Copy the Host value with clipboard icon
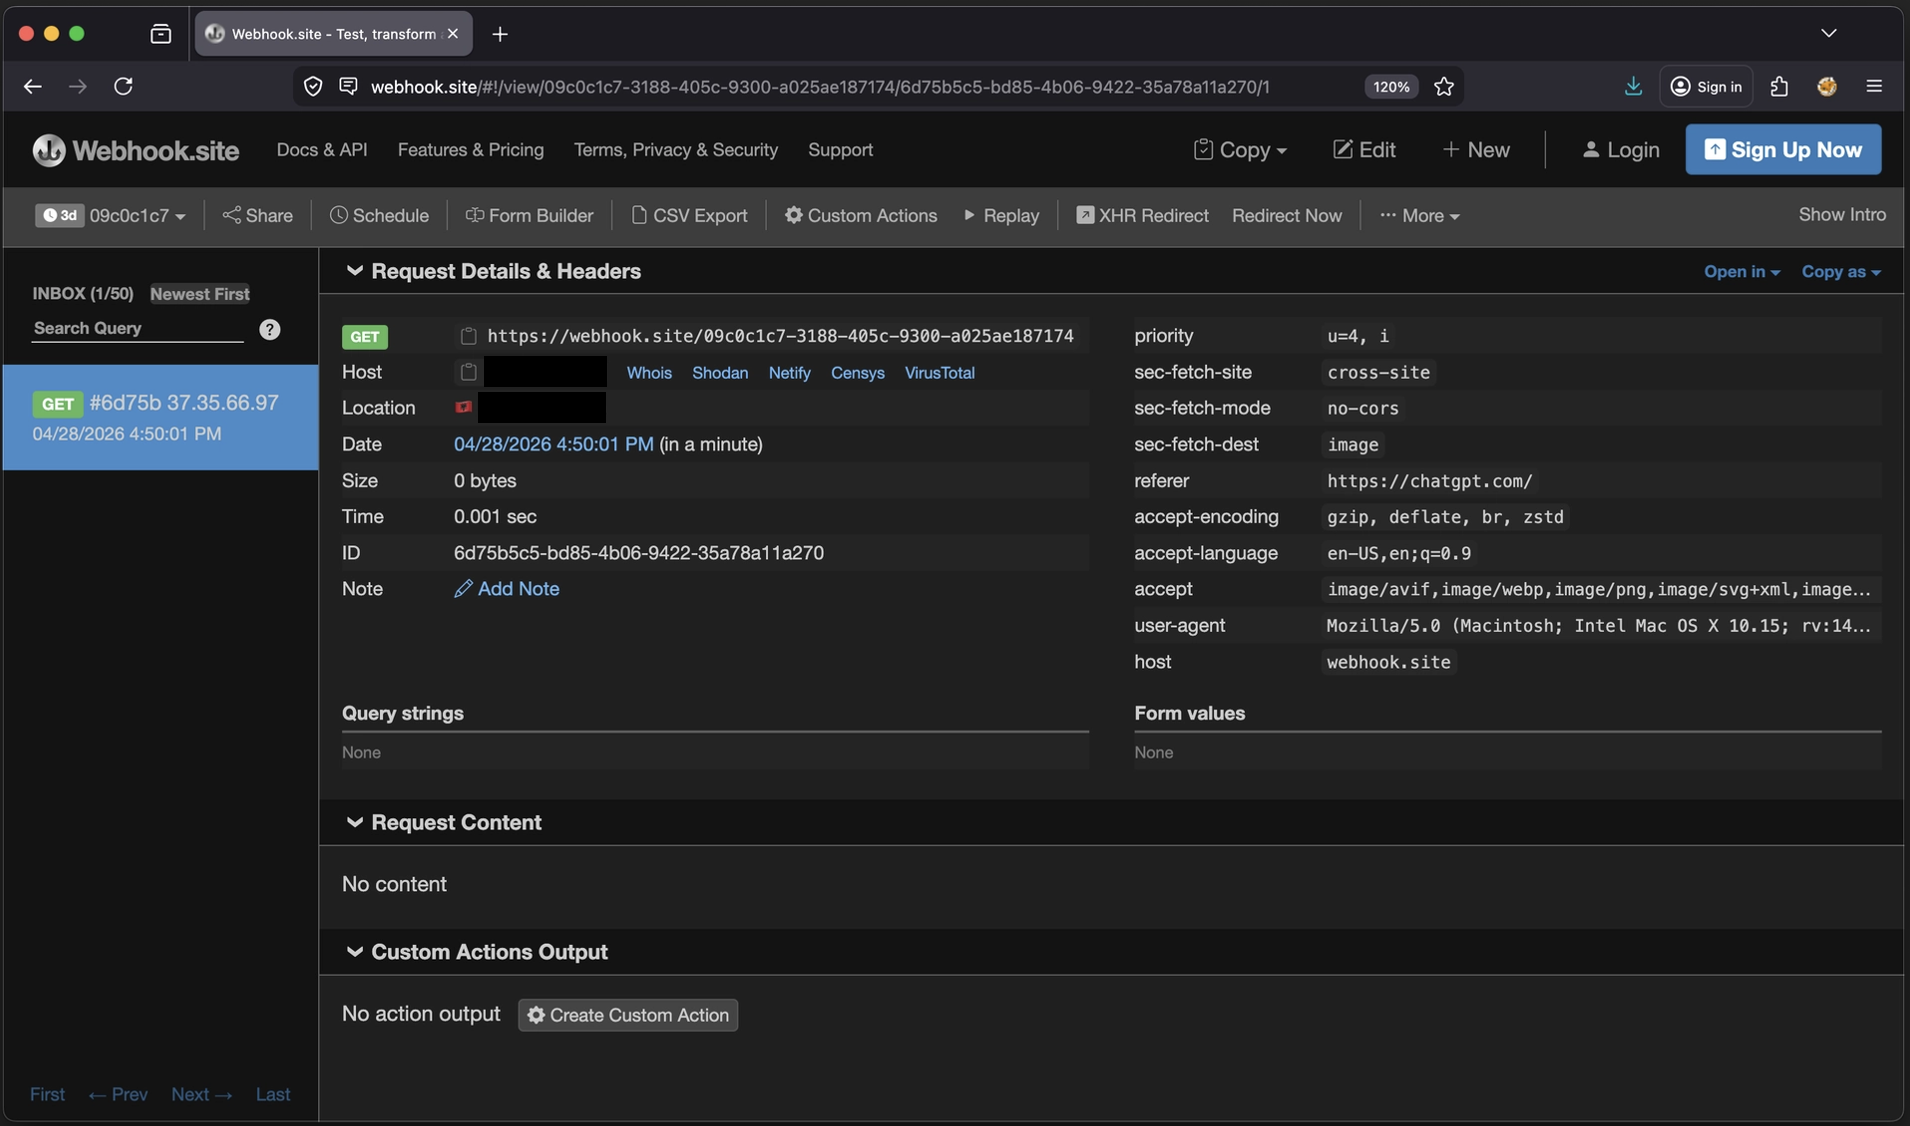The width and height of the screenshot is (1910, 1126). 468,372
